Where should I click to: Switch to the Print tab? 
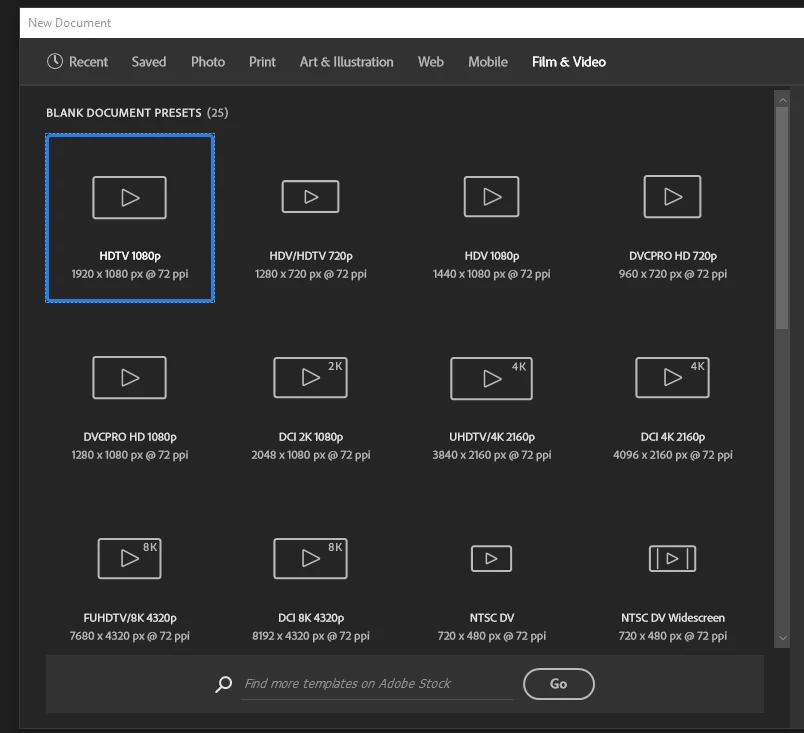(262, 62)
